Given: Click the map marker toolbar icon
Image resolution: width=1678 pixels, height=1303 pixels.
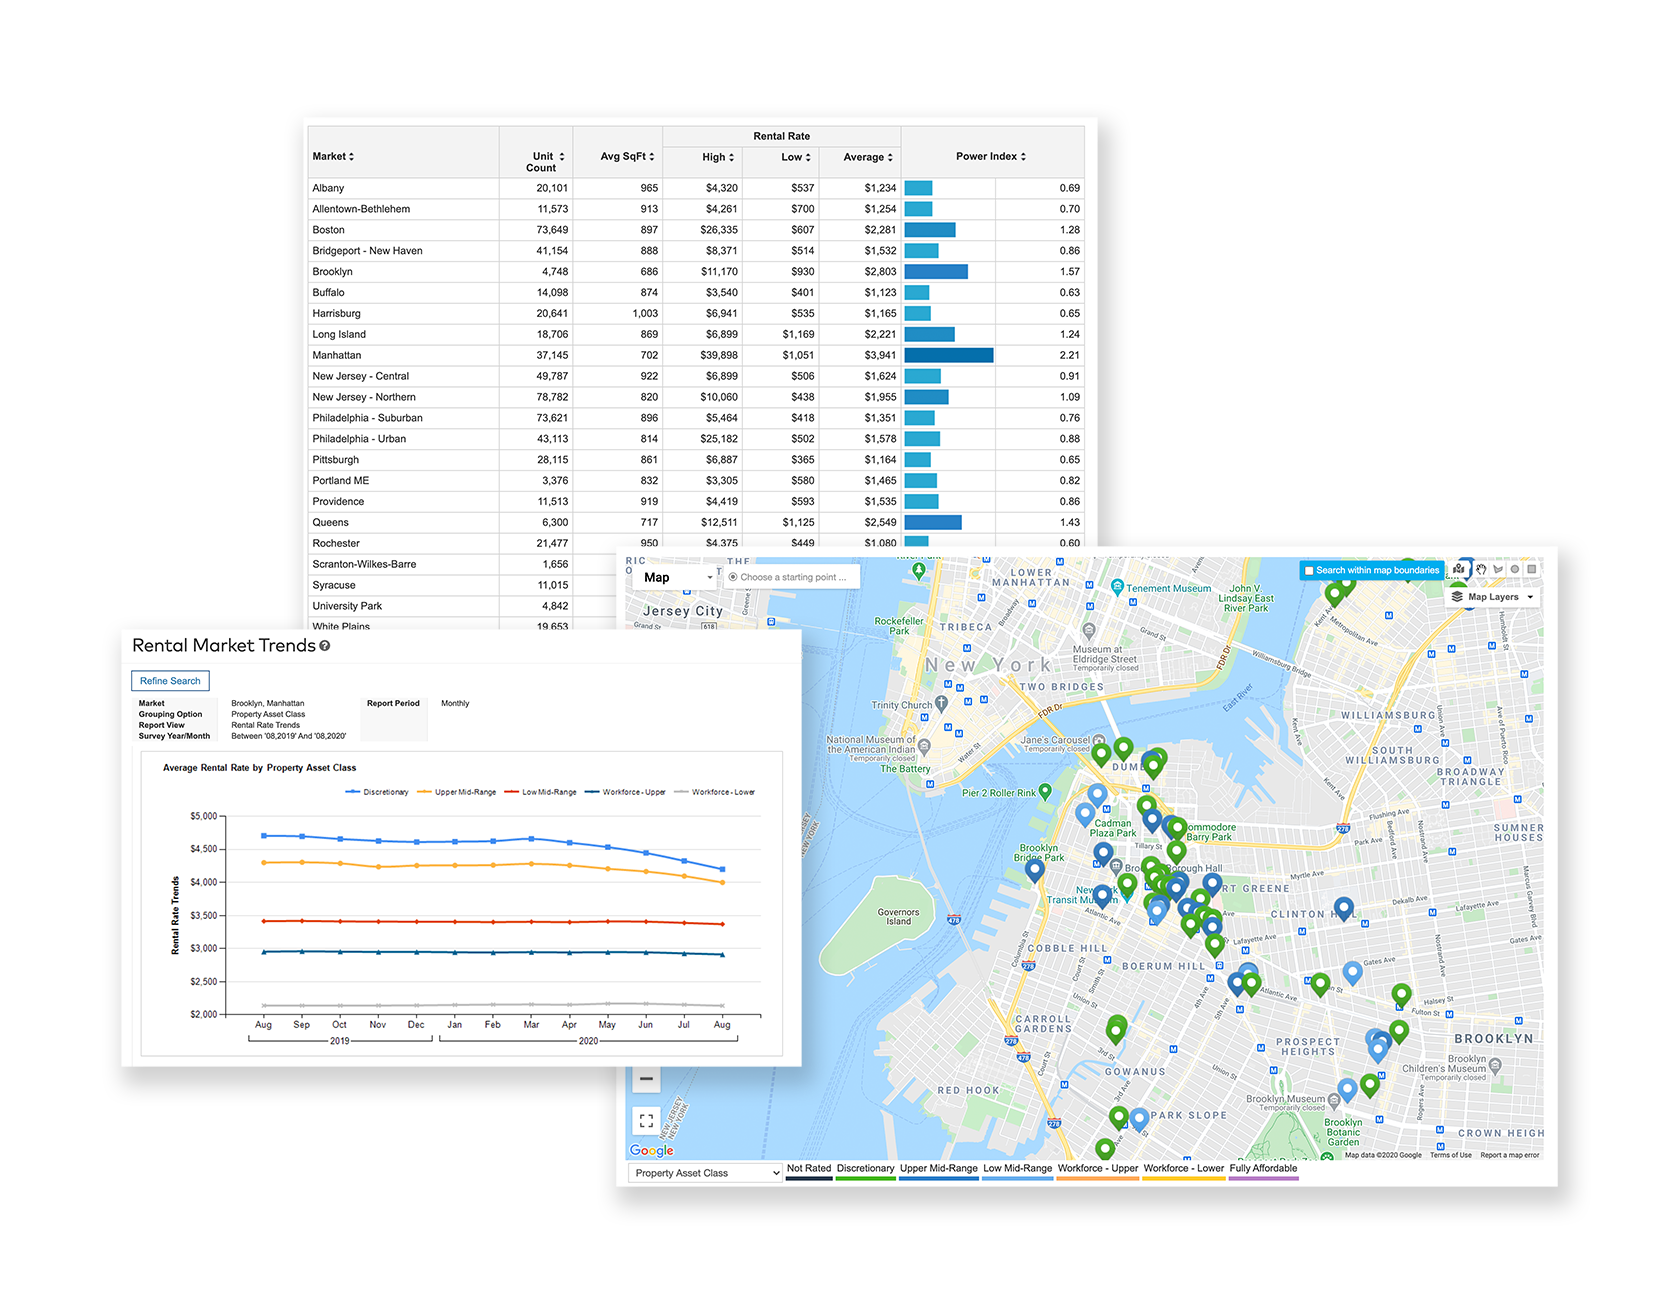Looking at the screenshot, I should (1460, 570).
